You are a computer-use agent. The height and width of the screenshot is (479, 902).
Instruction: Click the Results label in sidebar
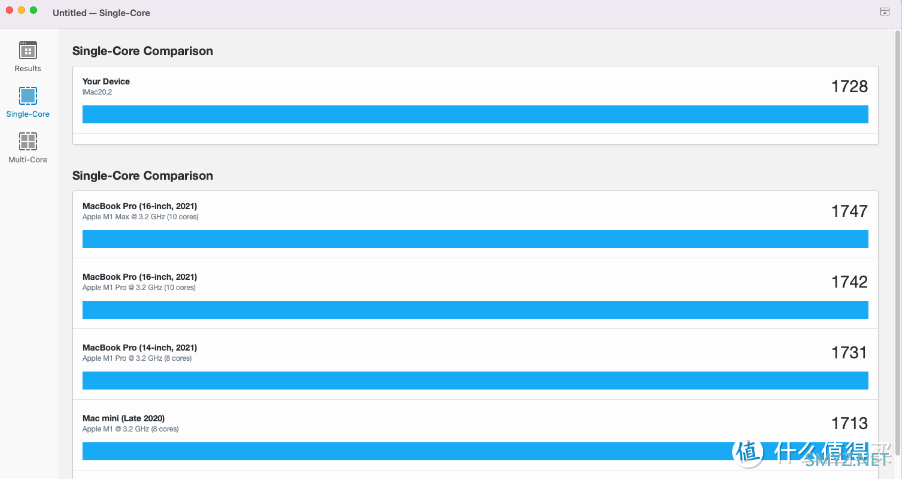[x=28, y=68]
